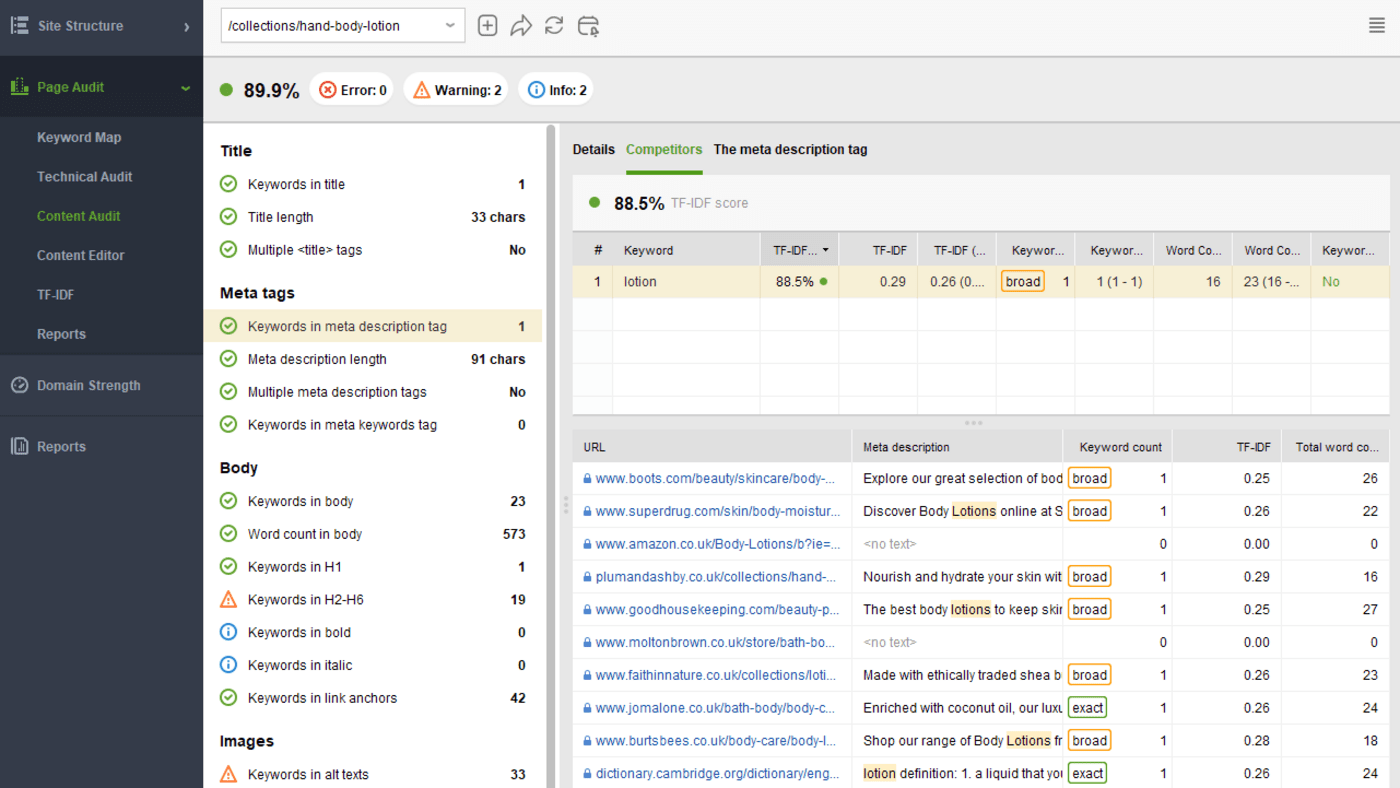Click the refresh audit icon
This screenshot has width=1400, height=788.
tap(555, 25)
